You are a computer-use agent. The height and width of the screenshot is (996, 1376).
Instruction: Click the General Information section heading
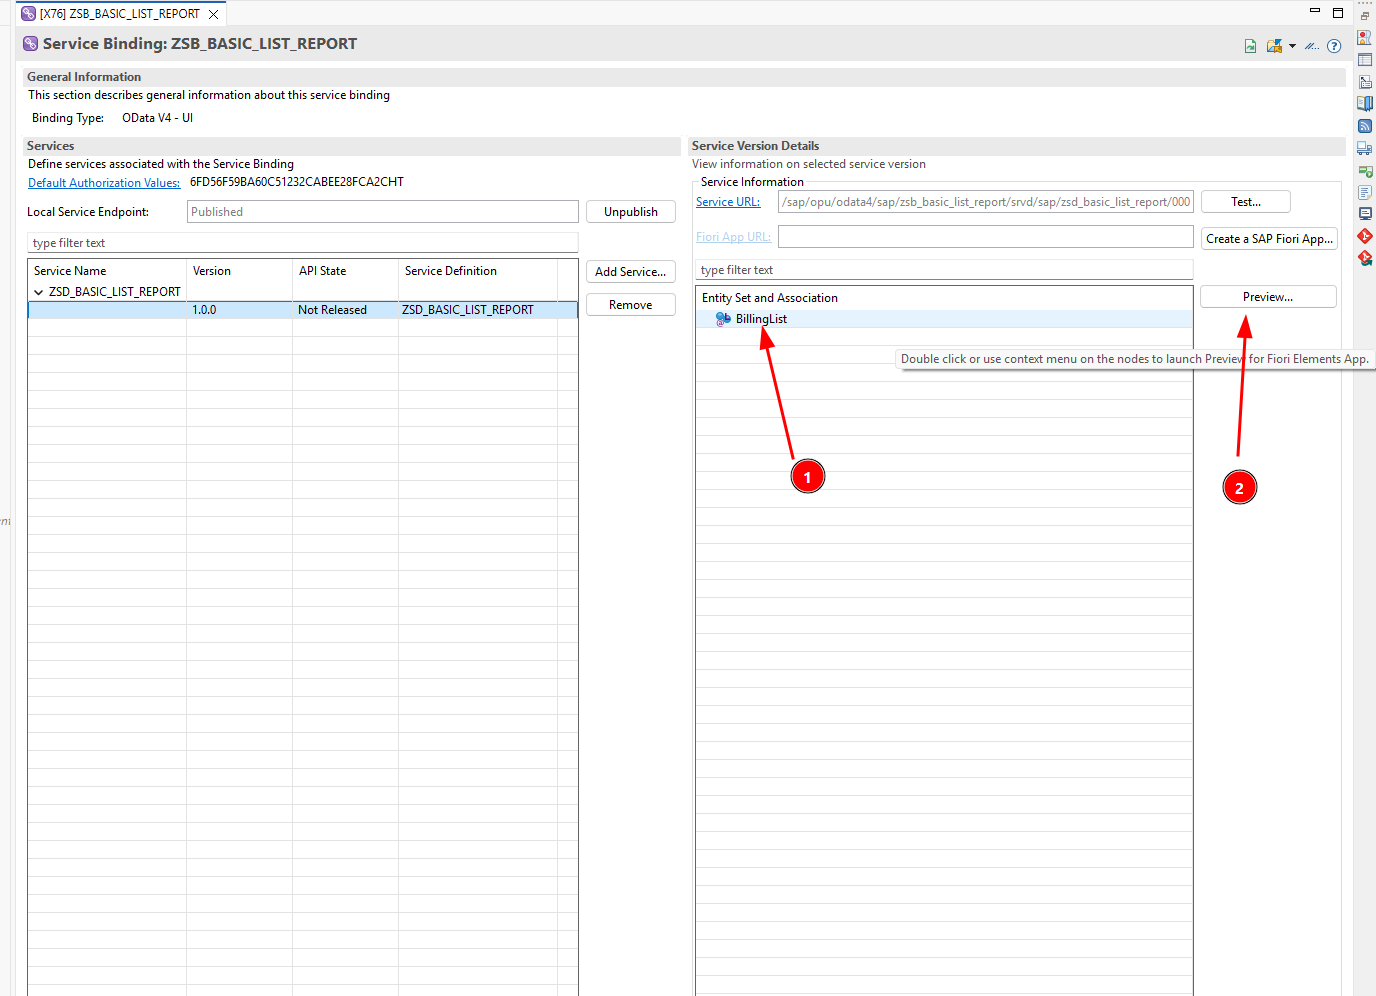(x=84, y=77)
